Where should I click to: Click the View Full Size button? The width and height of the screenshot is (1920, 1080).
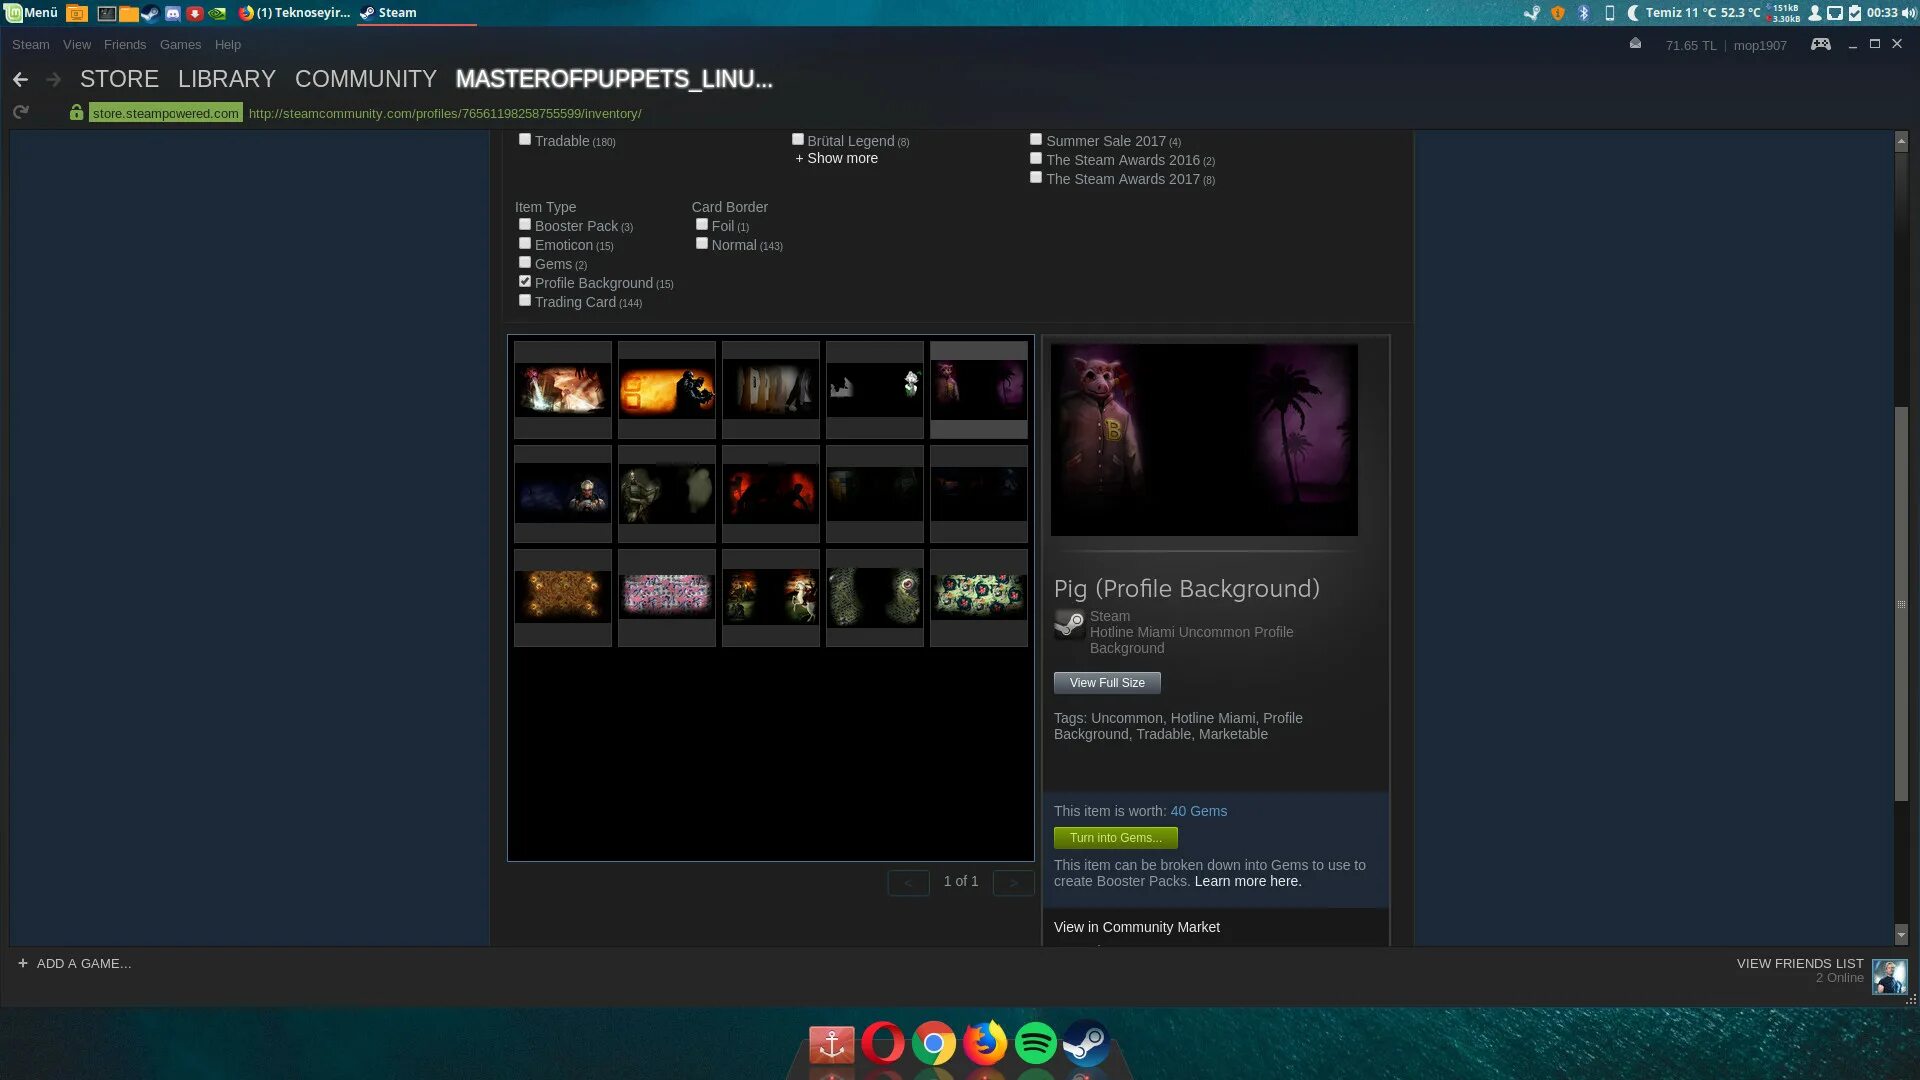(x=1107, y=683)
